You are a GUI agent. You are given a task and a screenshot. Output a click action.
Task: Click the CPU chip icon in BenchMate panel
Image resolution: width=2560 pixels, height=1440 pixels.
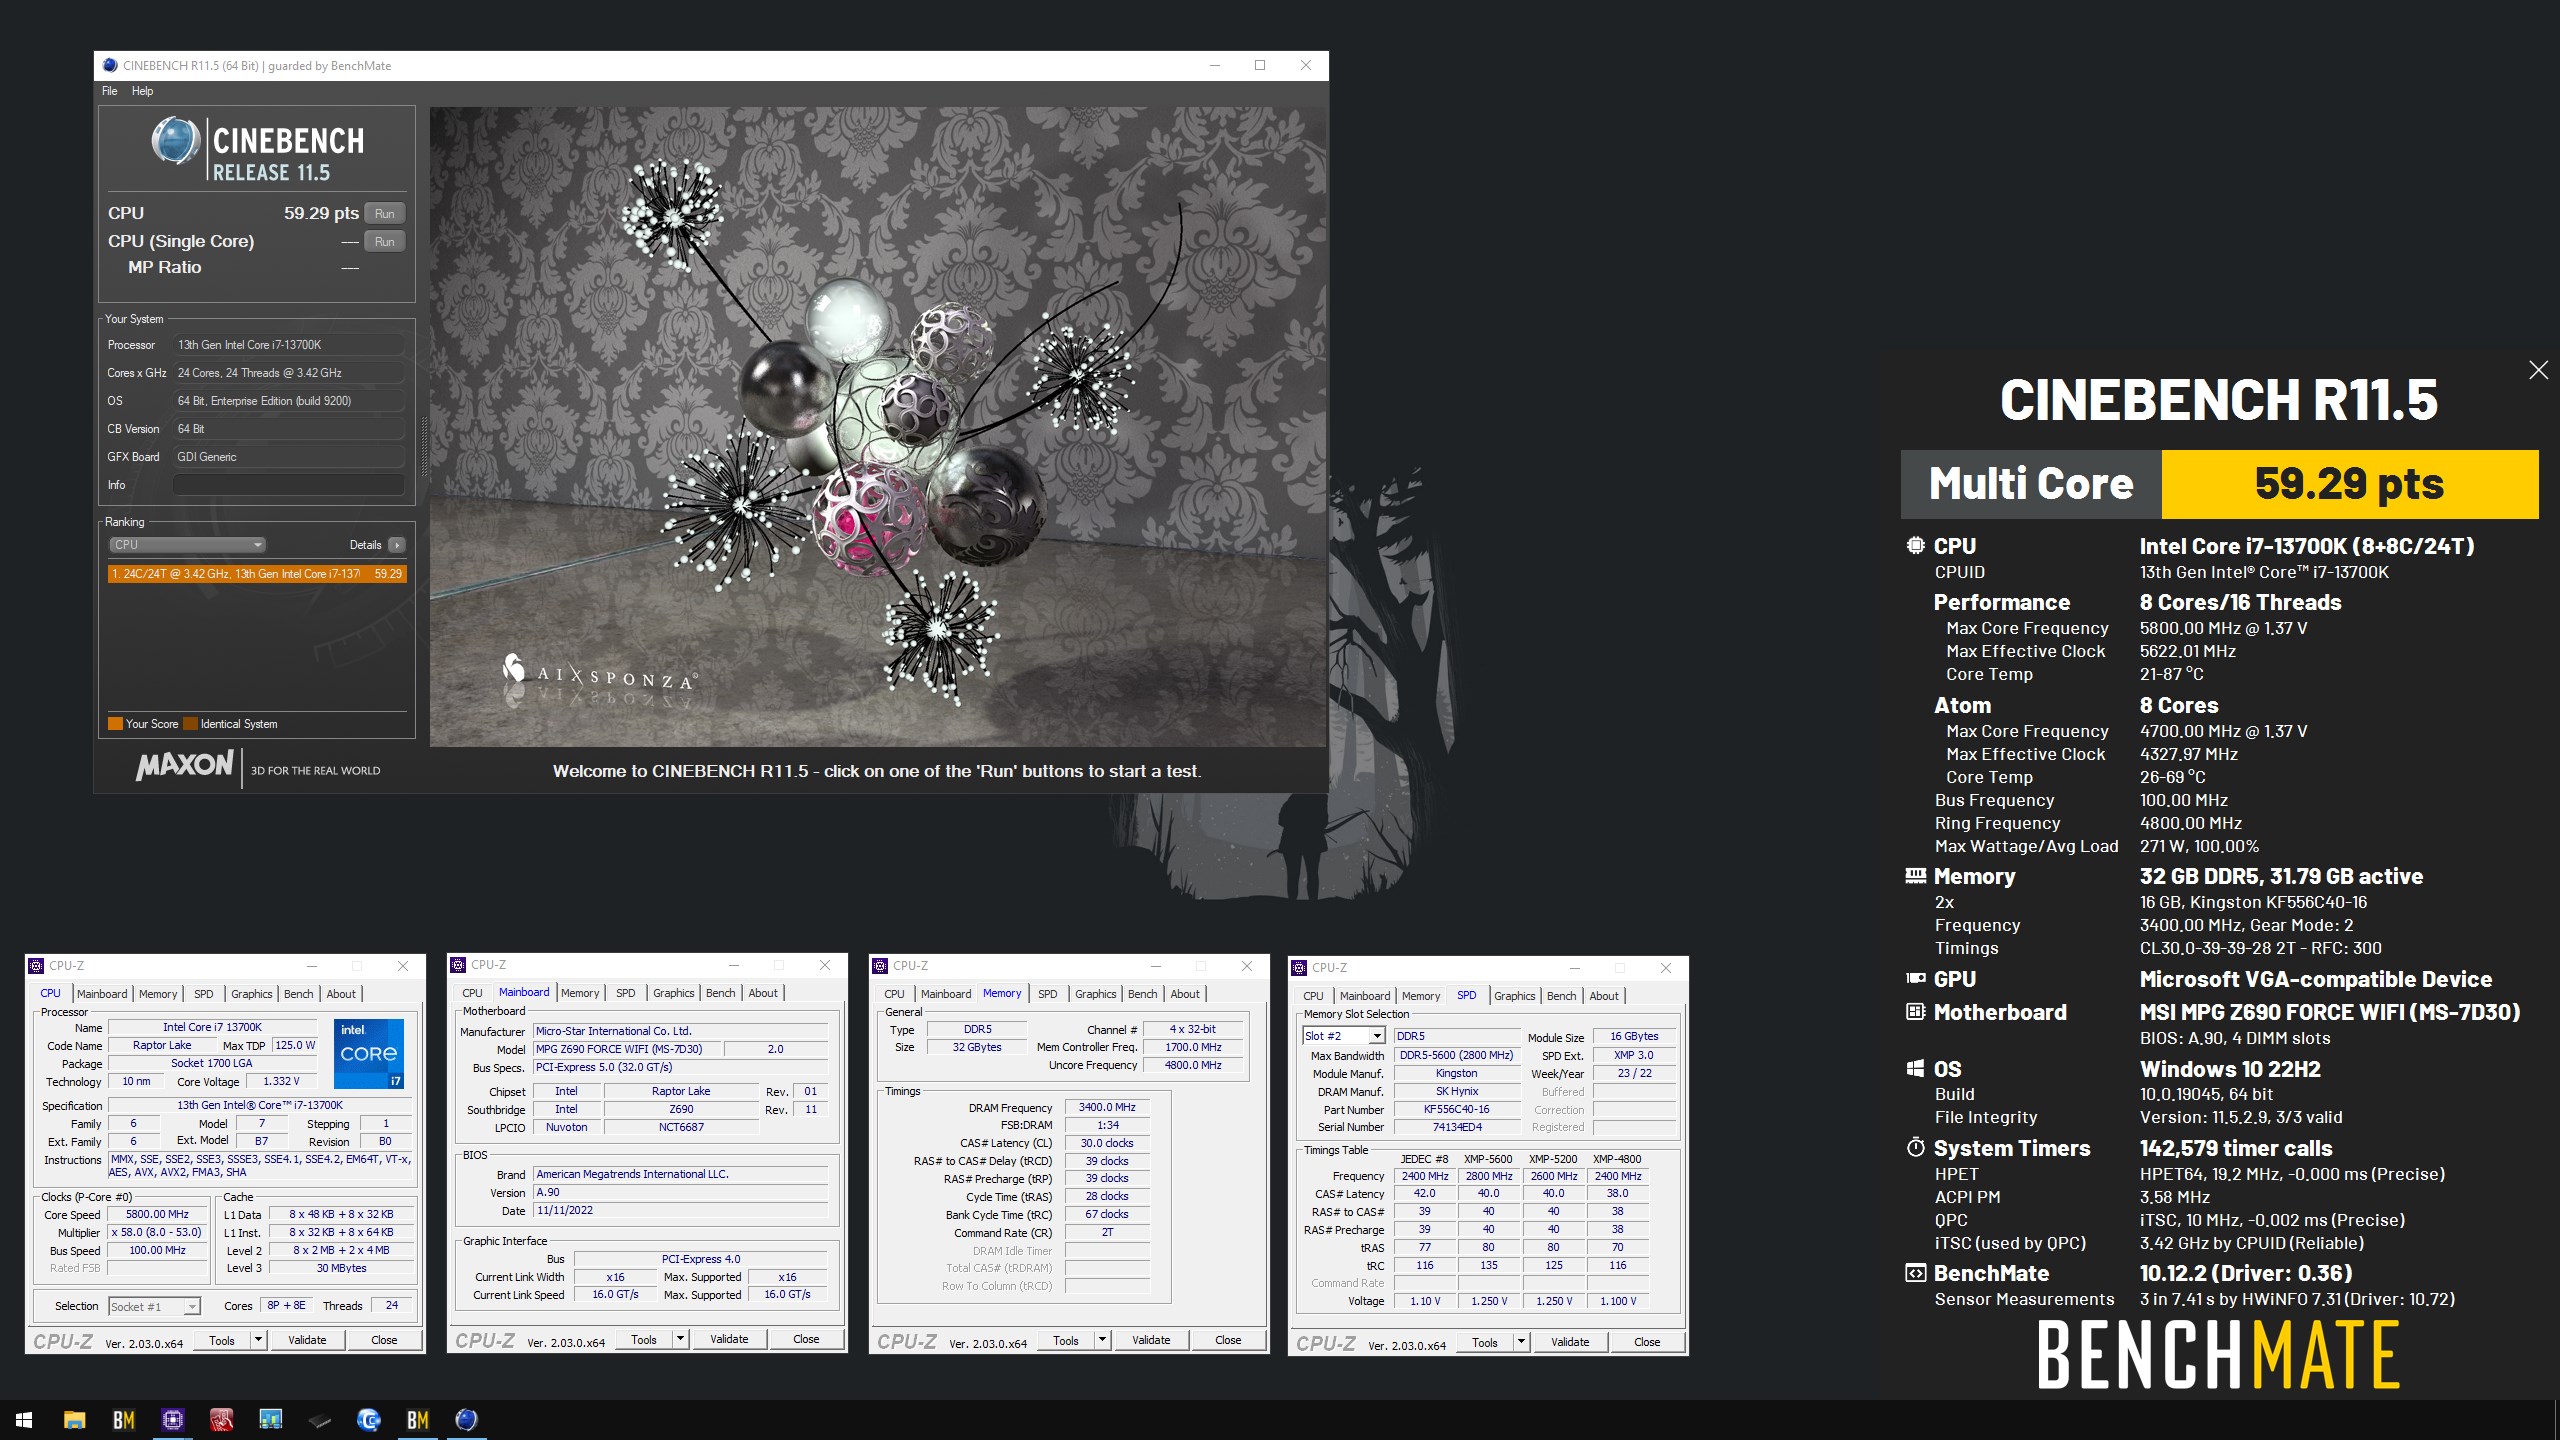click(1915, 546)
